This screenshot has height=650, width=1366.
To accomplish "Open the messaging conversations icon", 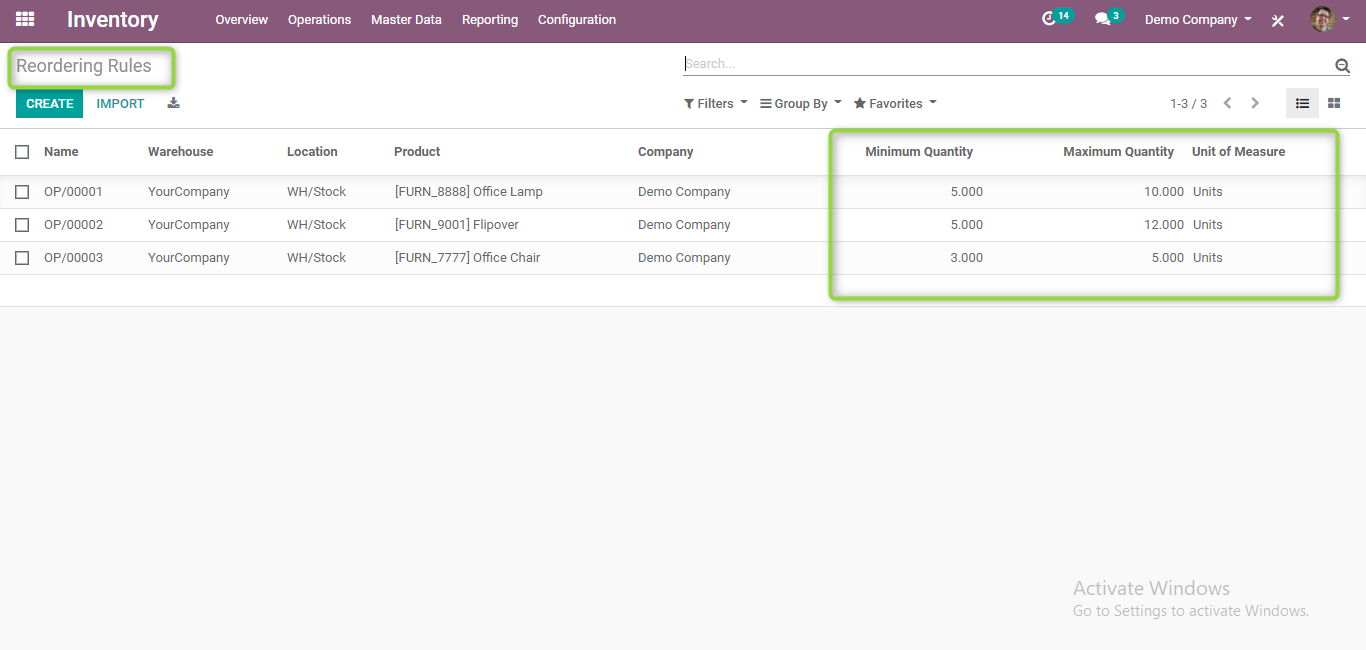I will click(1103, 18).
